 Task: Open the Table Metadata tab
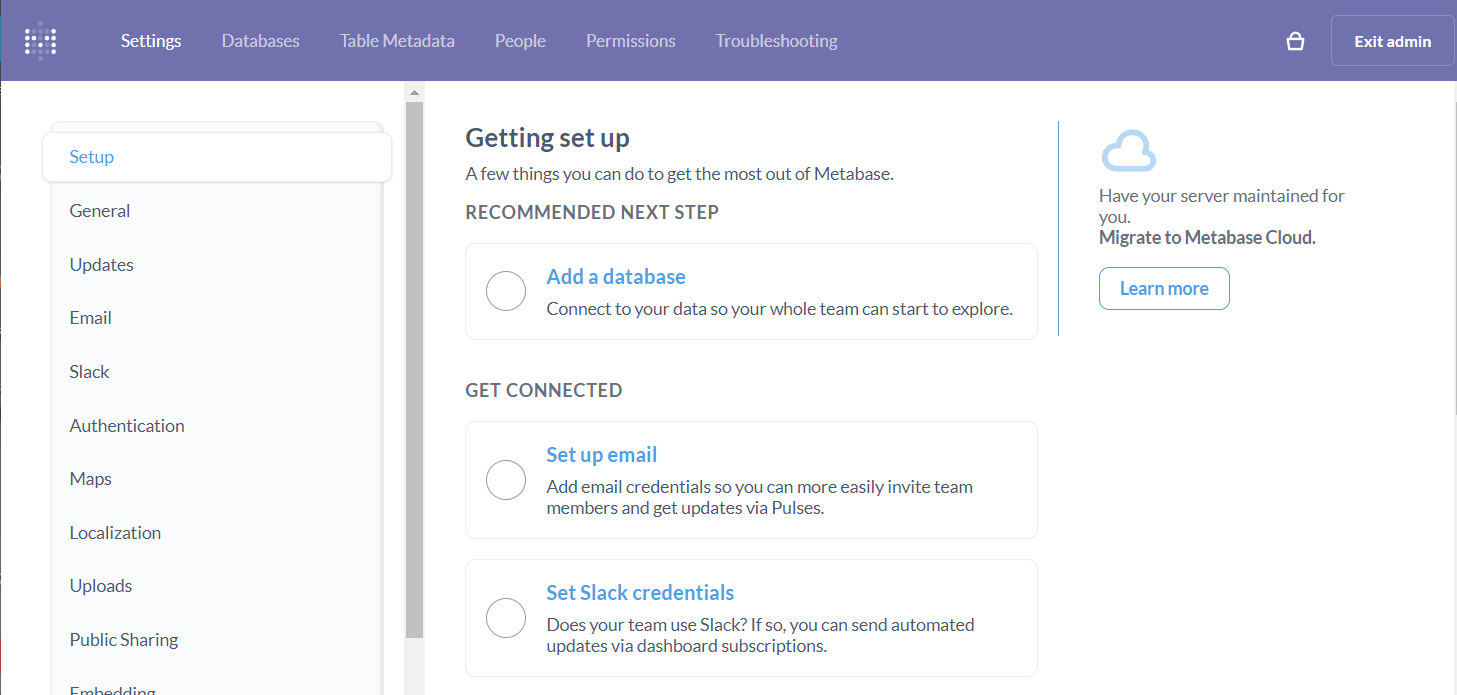[397, 41]
